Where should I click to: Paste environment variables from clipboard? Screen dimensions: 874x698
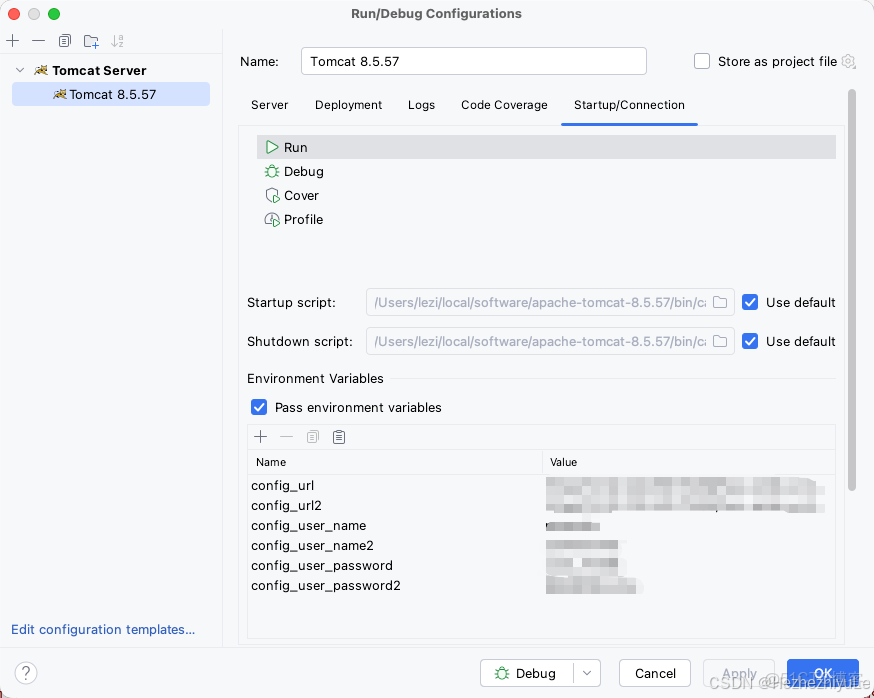coord(337,437)
